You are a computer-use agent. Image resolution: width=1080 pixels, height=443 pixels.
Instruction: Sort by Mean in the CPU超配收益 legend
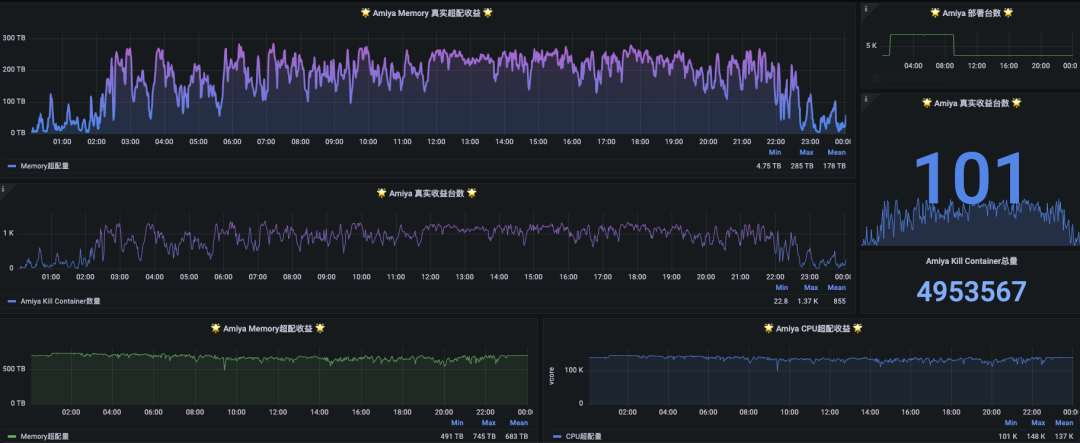[x=1065, y=422]
